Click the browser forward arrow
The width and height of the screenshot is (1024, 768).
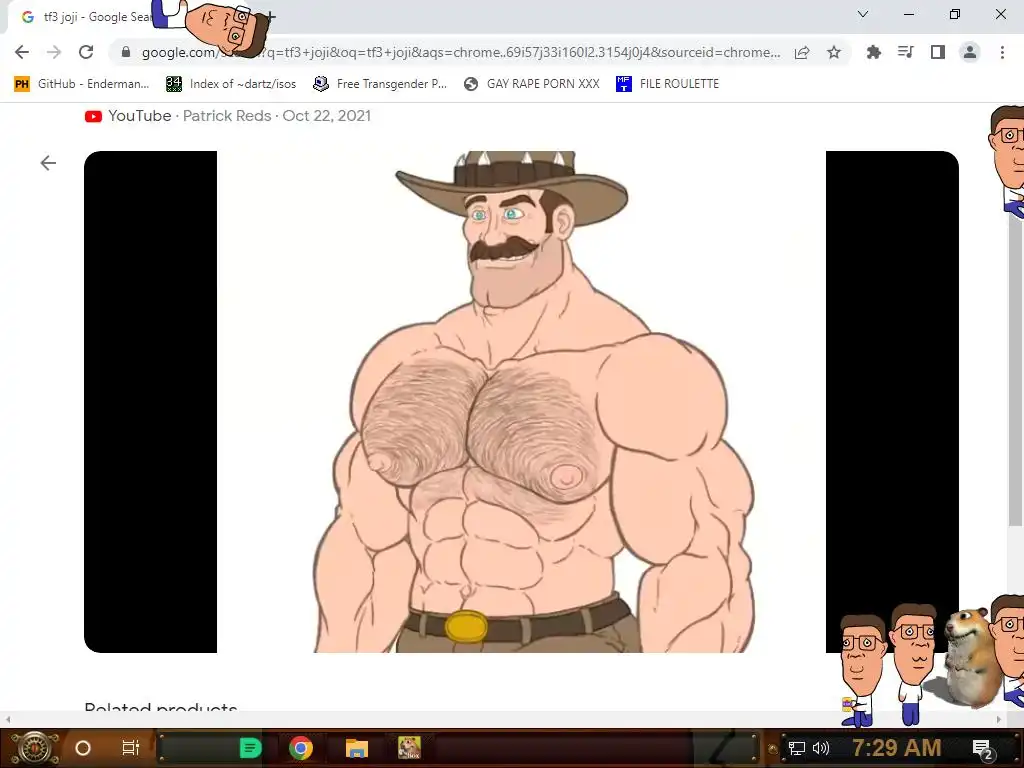[54, 52]
